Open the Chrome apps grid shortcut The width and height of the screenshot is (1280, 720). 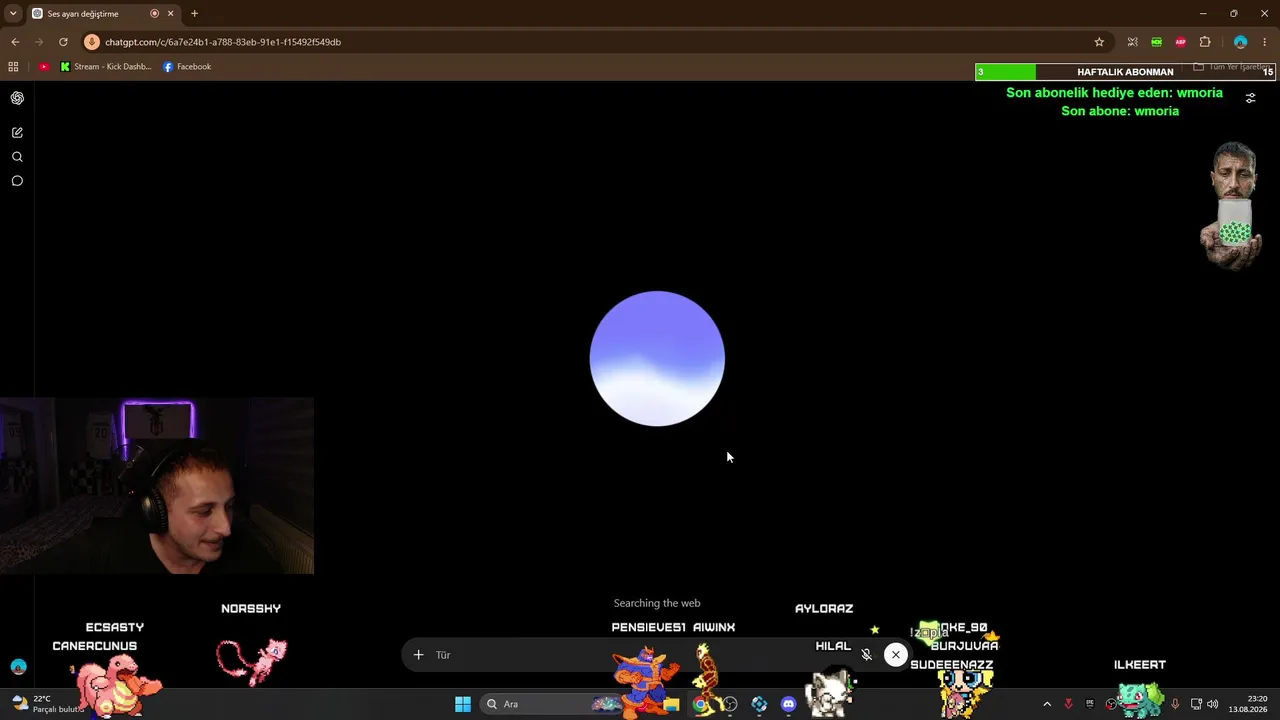coord(13,67)
